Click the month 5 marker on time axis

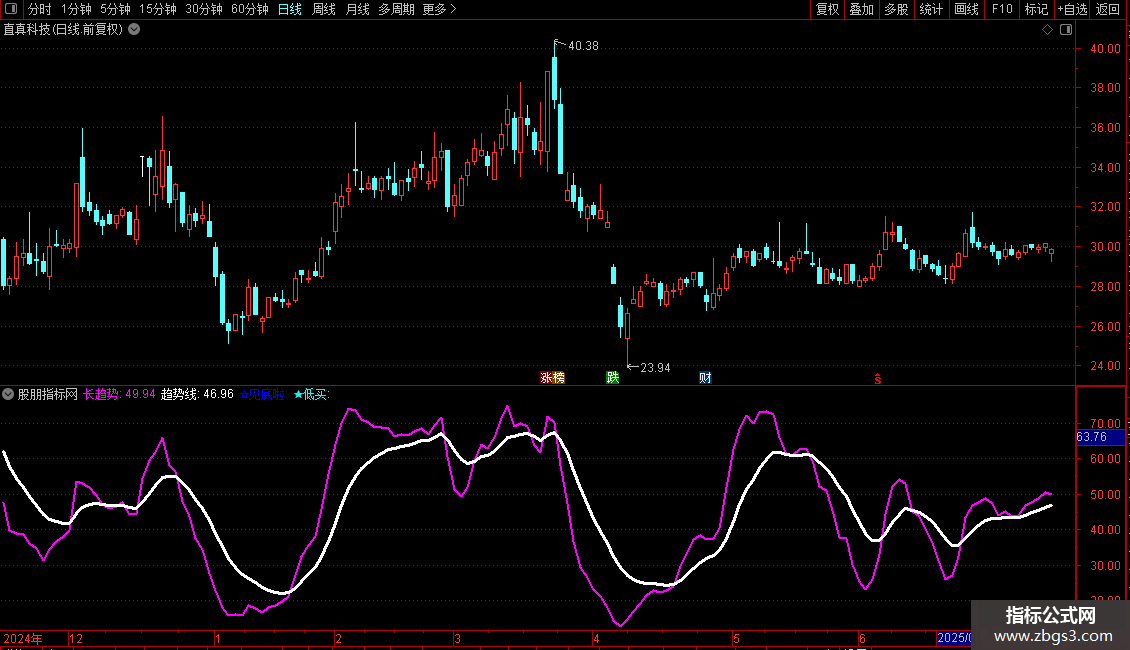pos(736,638)
